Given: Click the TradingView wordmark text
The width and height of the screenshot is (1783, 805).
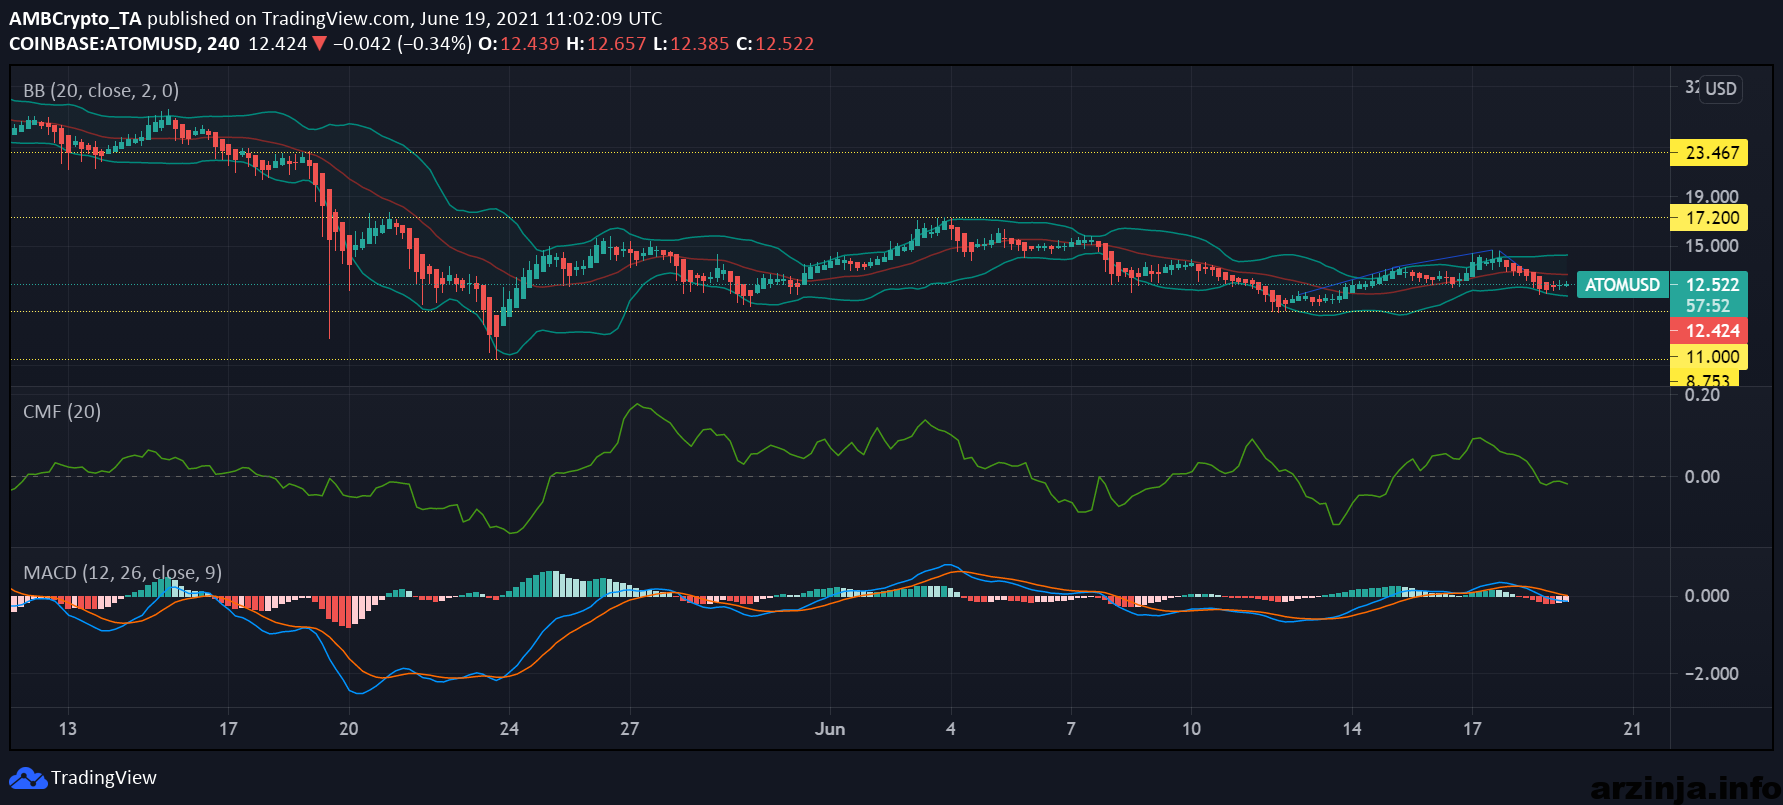Looking at the screenshot, I should coord(104,778).
